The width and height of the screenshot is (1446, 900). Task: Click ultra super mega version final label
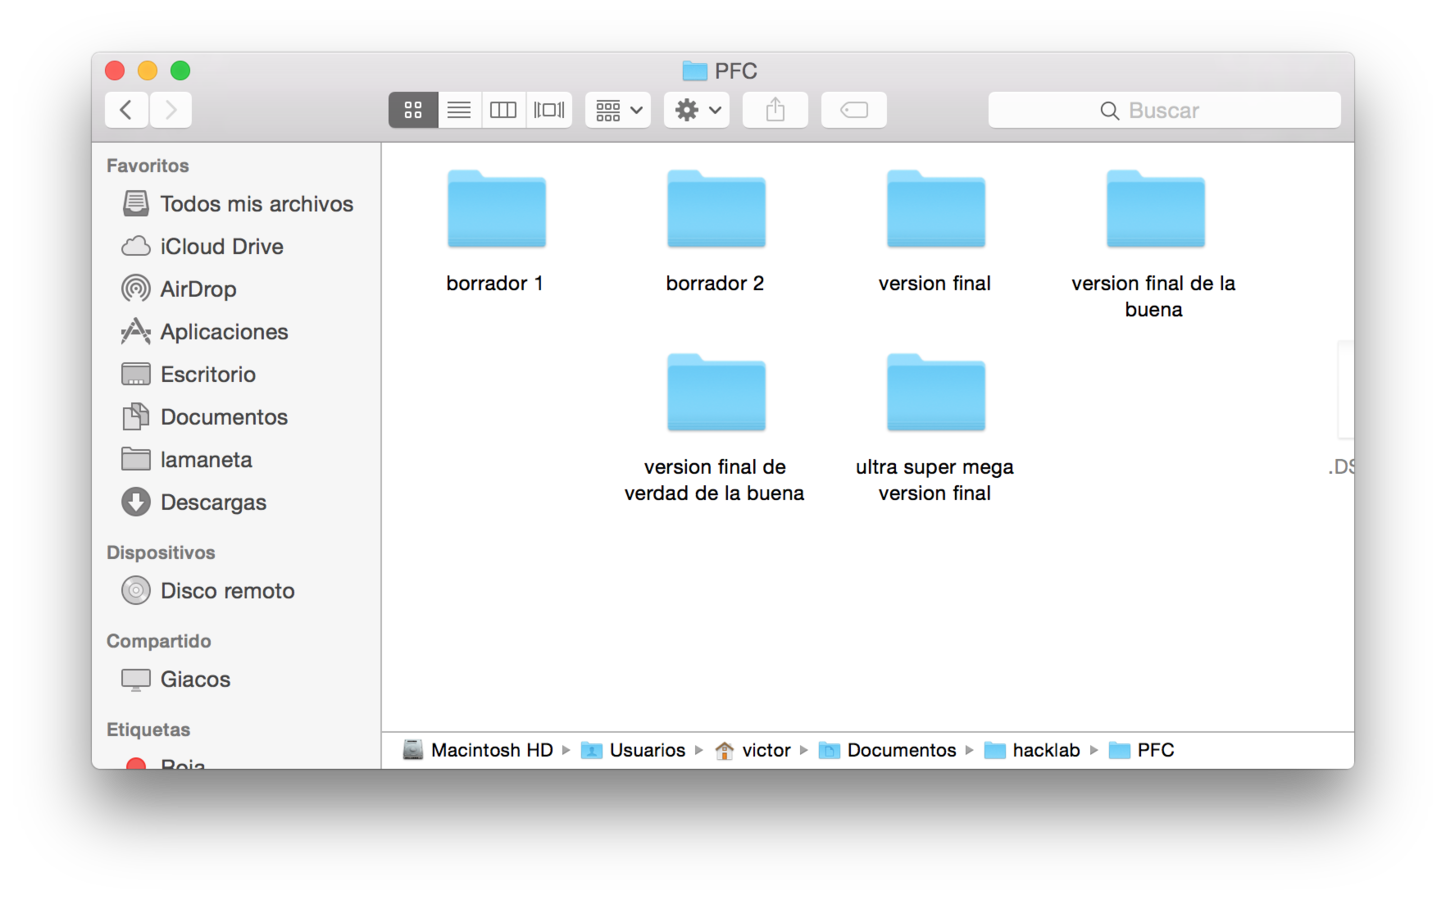coord(935,480)
